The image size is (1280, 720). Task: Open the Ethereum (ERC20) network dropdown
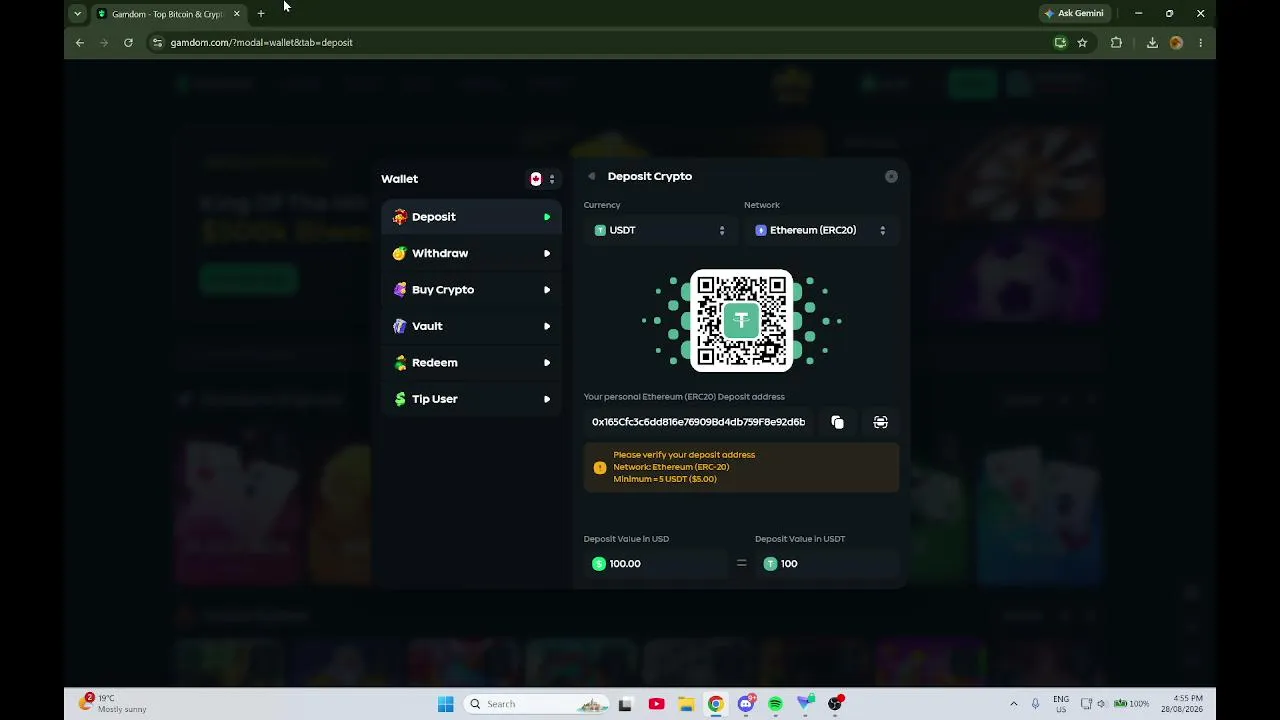[x=821, y=230]
